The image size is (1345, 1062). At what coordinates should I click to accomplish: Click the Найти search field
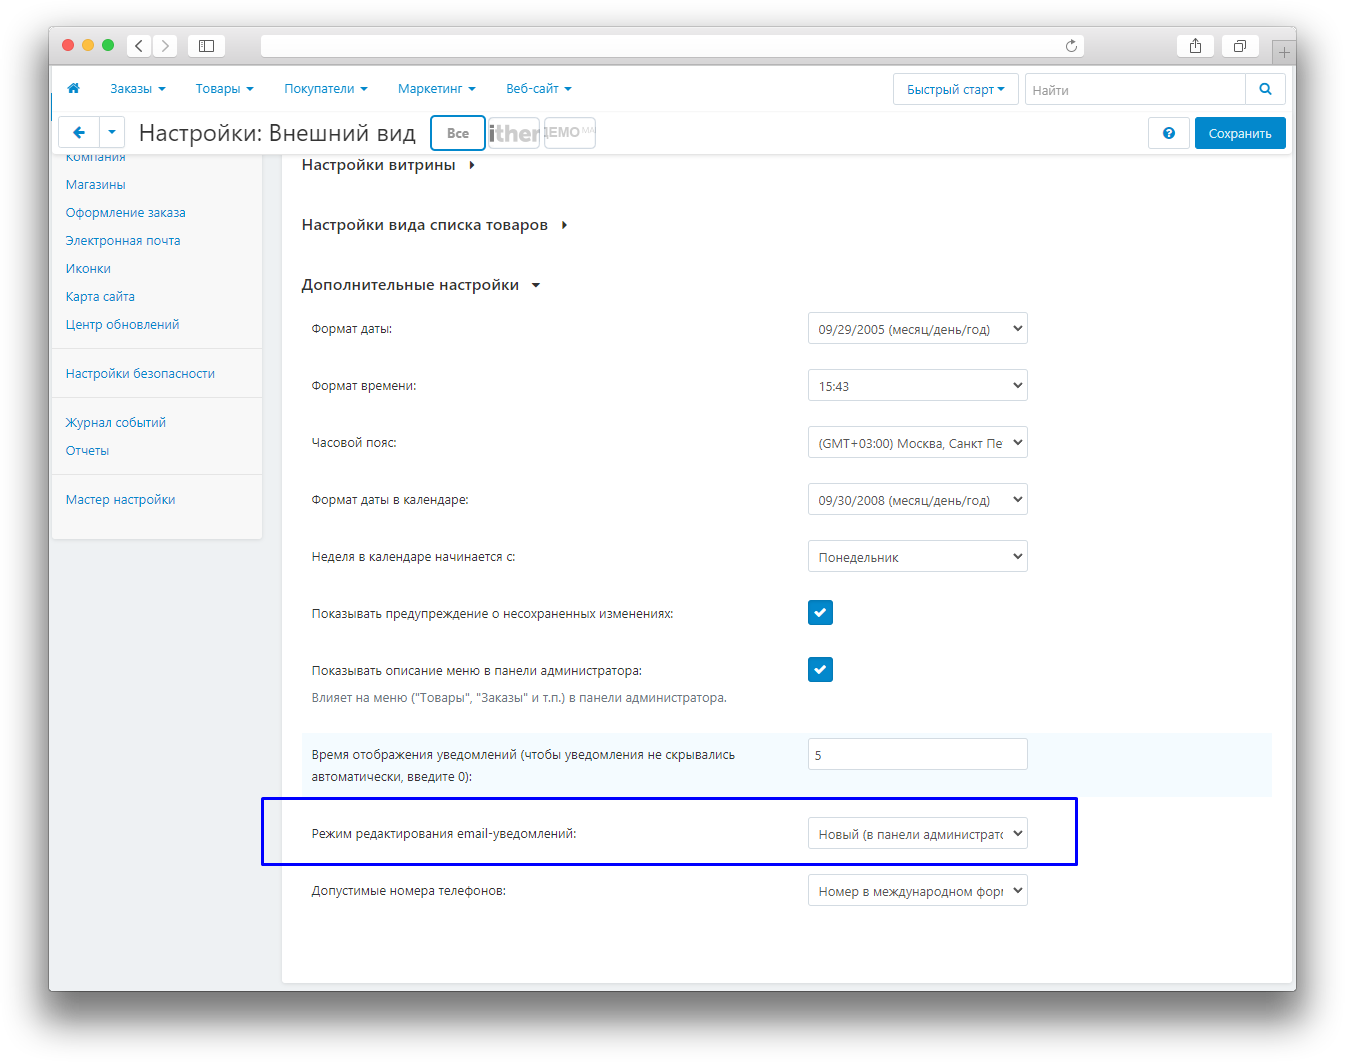click(x=1135, y=89)
